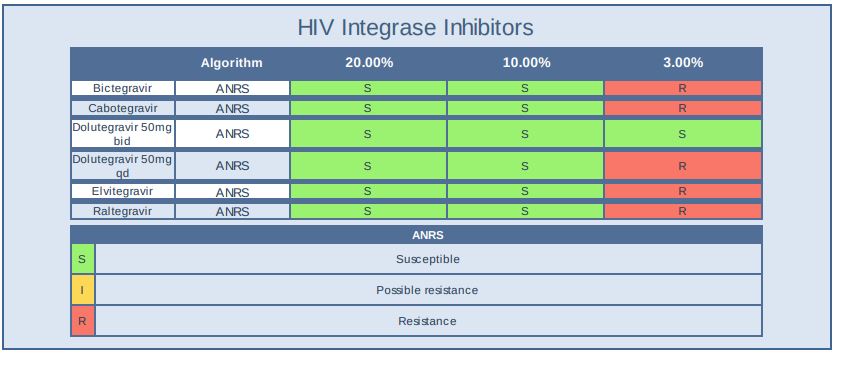
Task: Select the Bictegravir drug name cell
Action: tap(123, 88)
